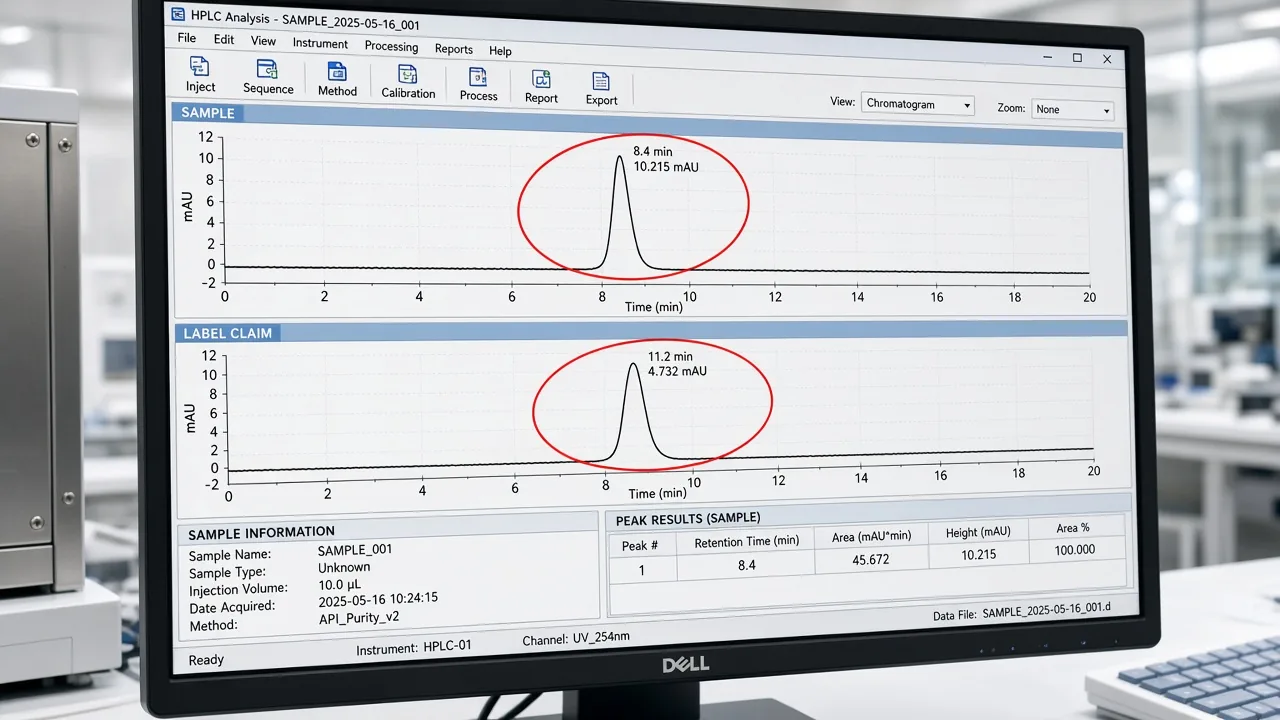Screen dimensions: 1280x720
Task: Click the 10.0 µL injection volume value
Action: (x=341, y=584)
